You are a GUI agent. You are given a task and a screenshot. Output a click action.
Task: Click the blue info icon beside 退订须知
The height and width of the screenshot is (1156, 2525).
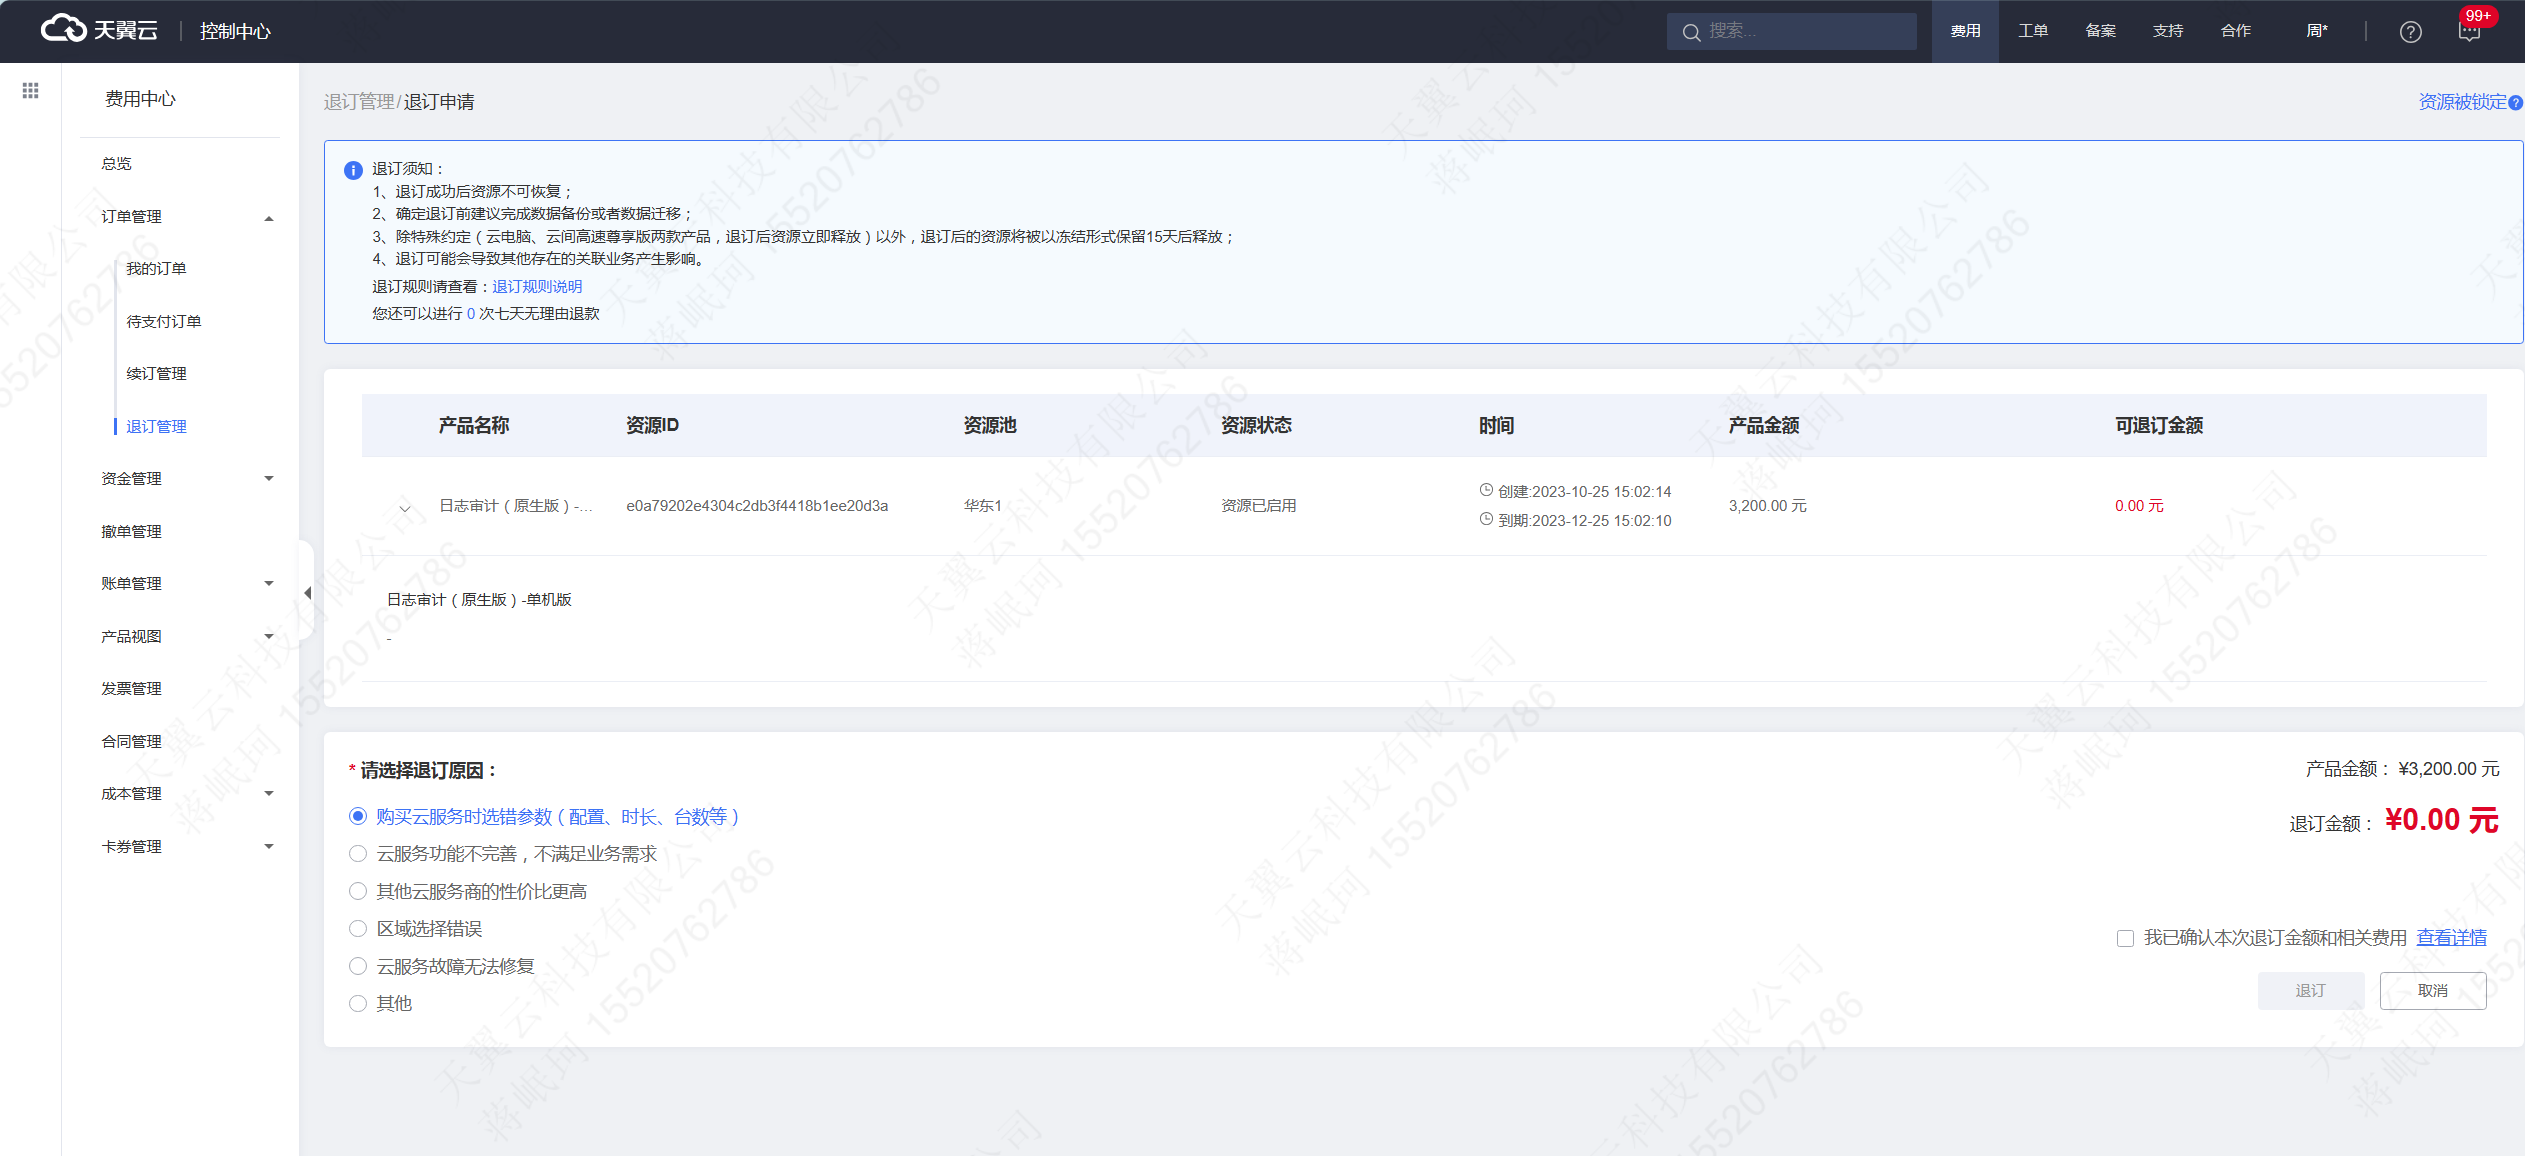(x=353, y=170)
